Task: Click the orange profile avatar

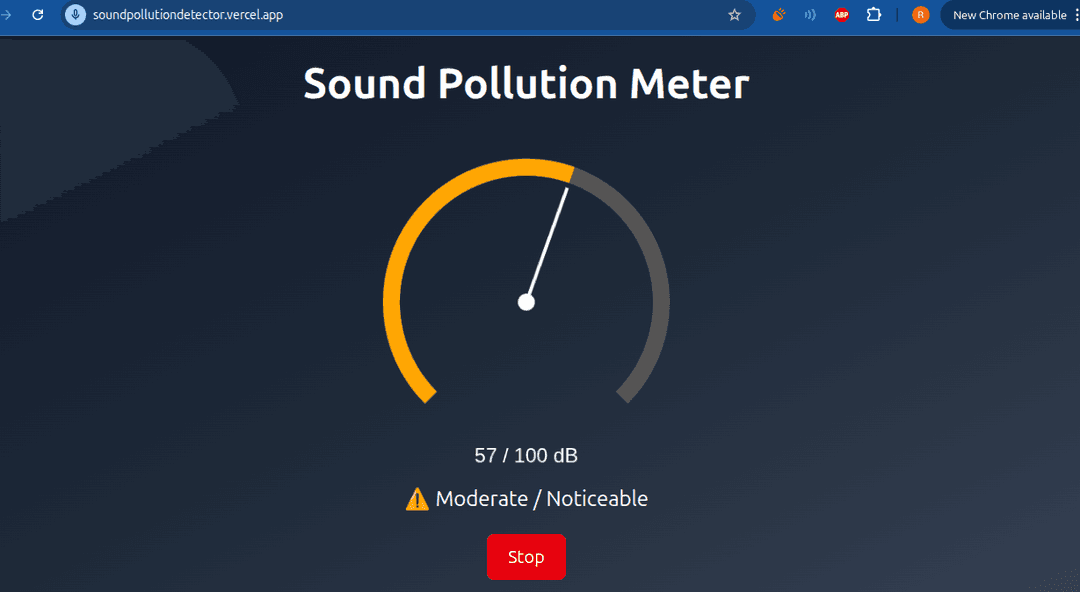Action: point(920,15)
